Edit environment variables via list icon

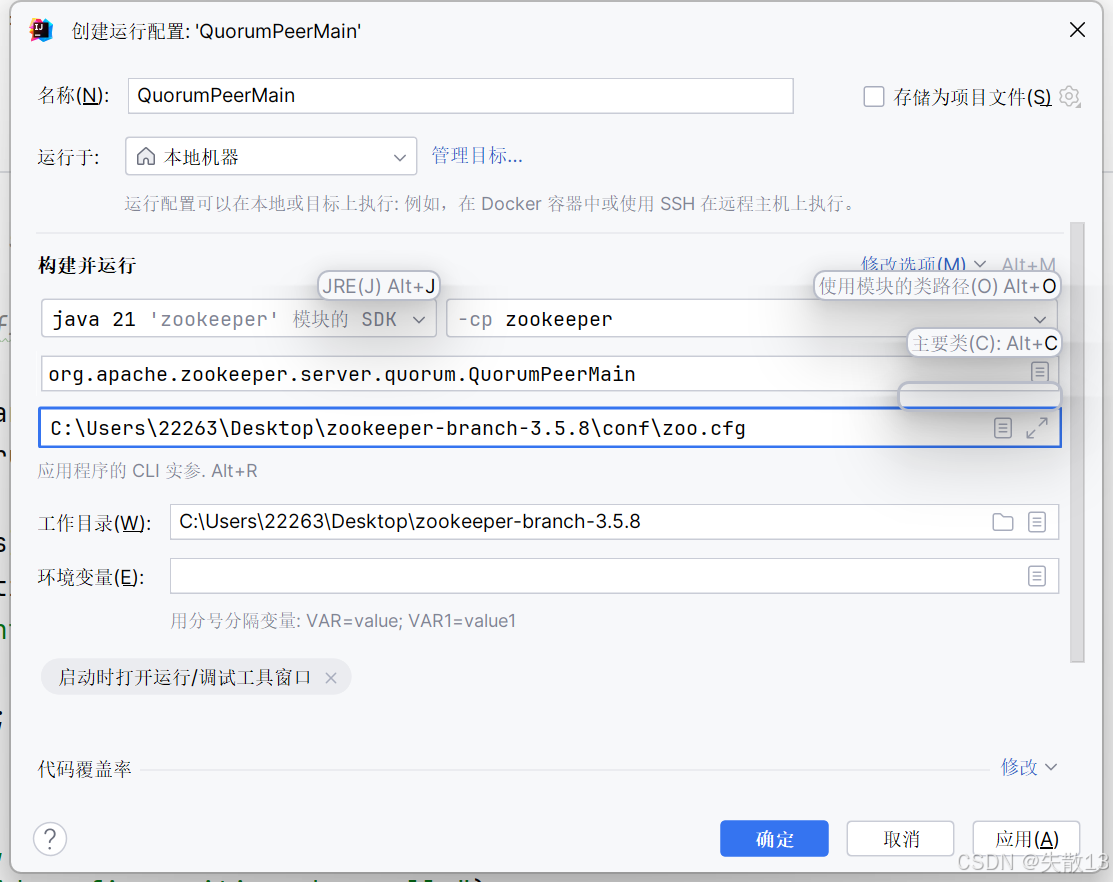click(x=1036, y=575)
